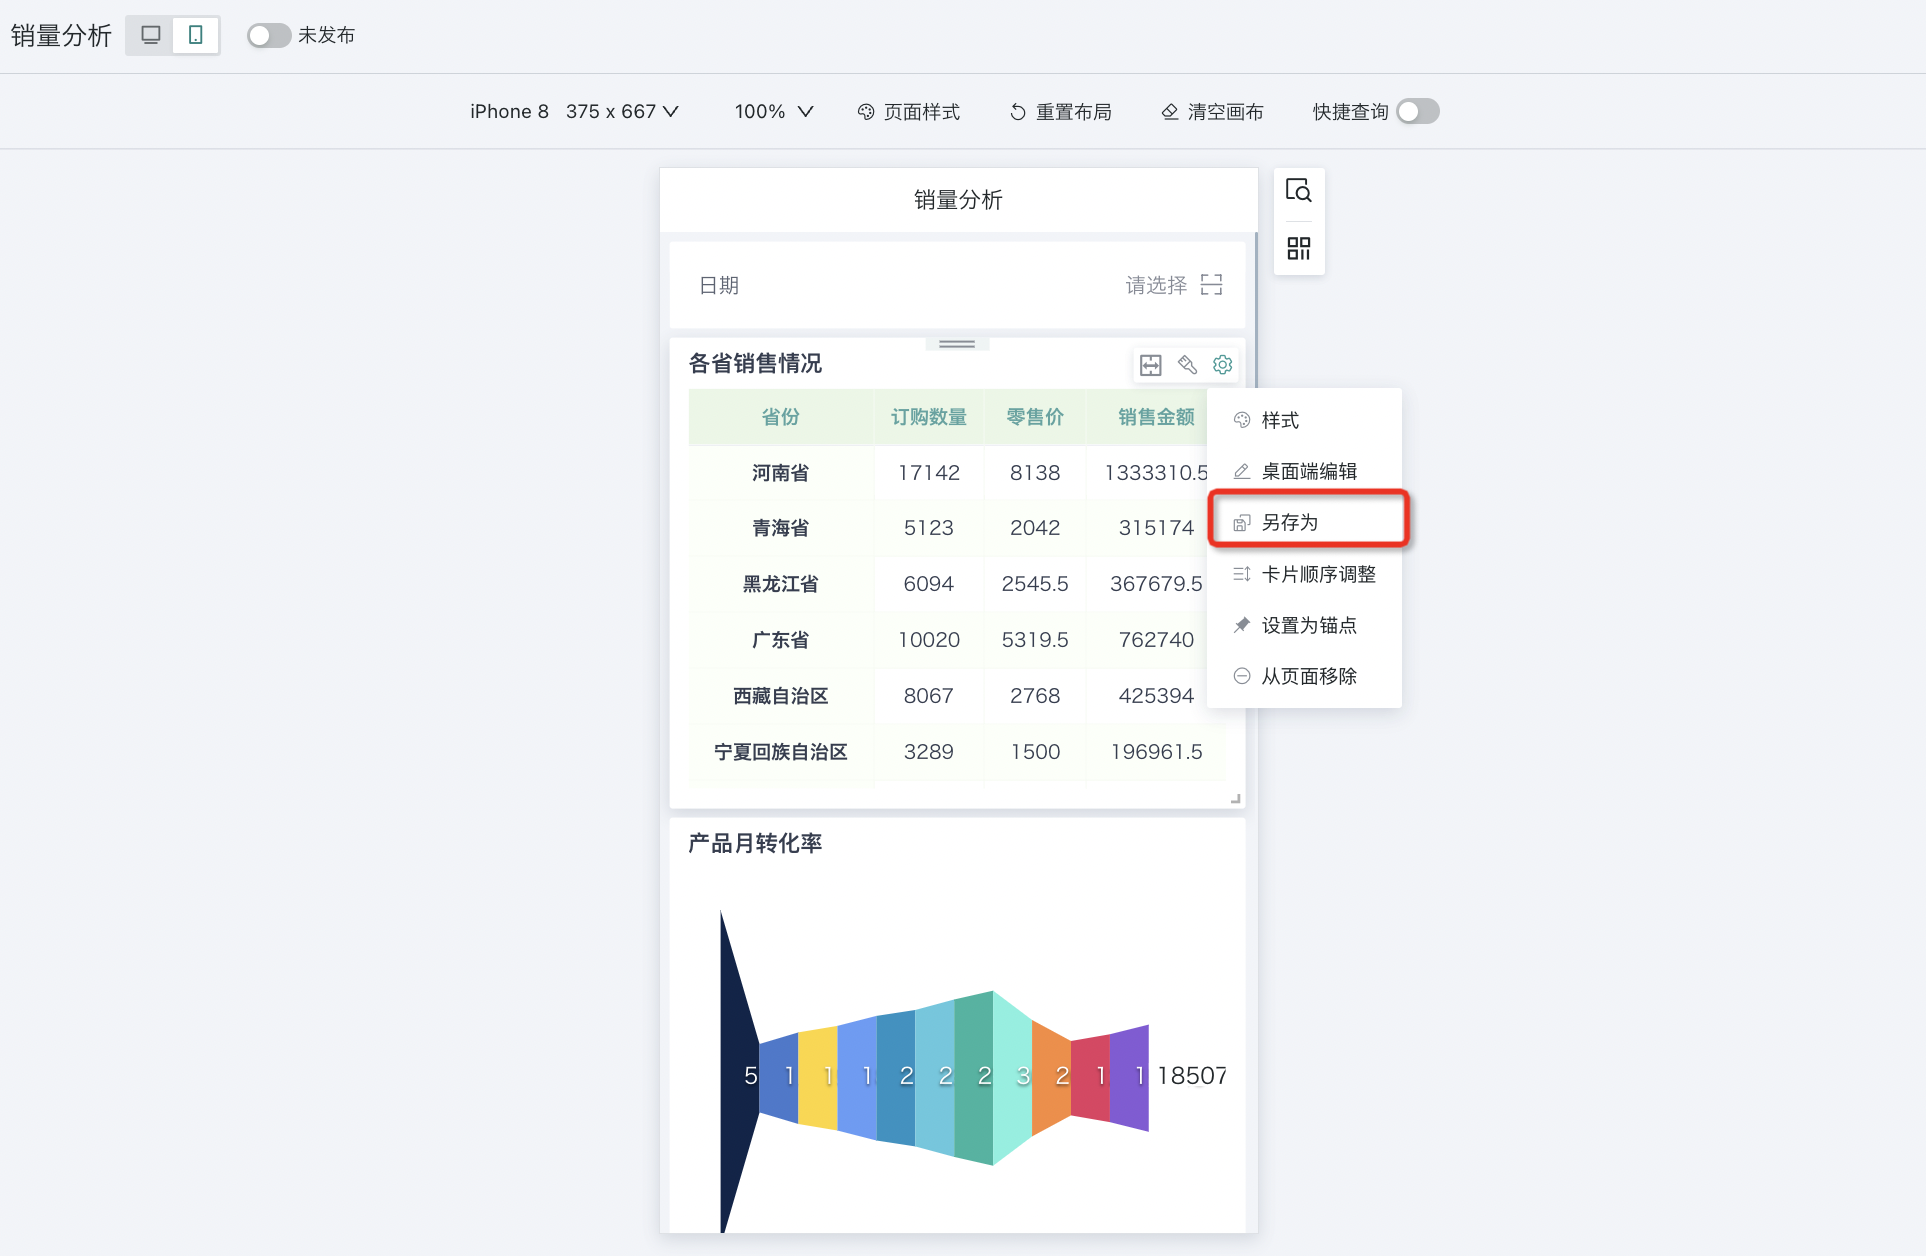Viewport: 1926px width, 1256px height.
Task: Click the paint brush icon on 各省销售情况 card
Action: [x=1187, y=365]
